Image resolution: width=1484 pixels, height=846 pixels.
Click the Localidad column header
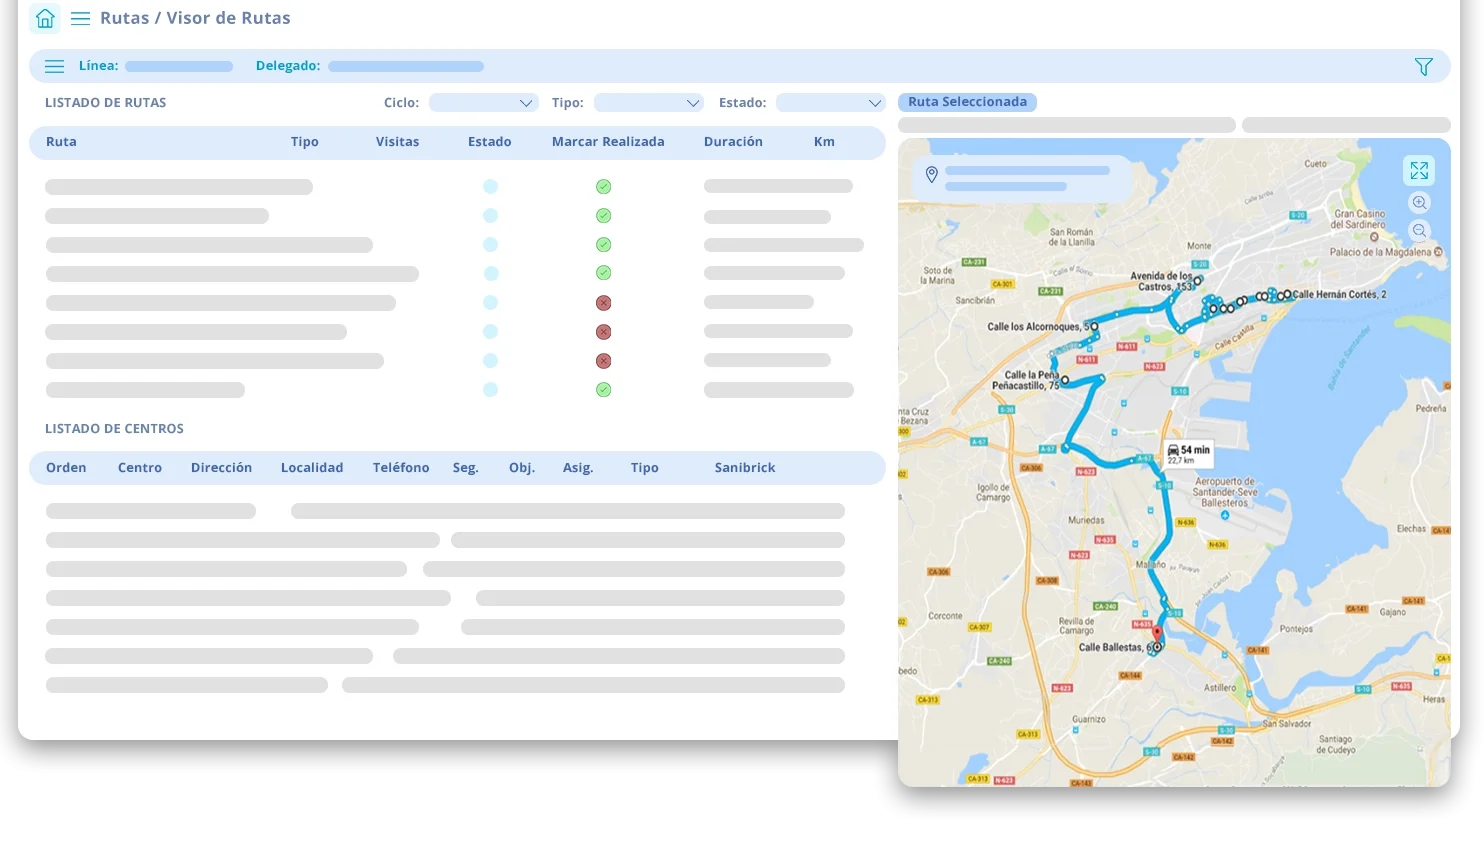(x=312, y=468)
